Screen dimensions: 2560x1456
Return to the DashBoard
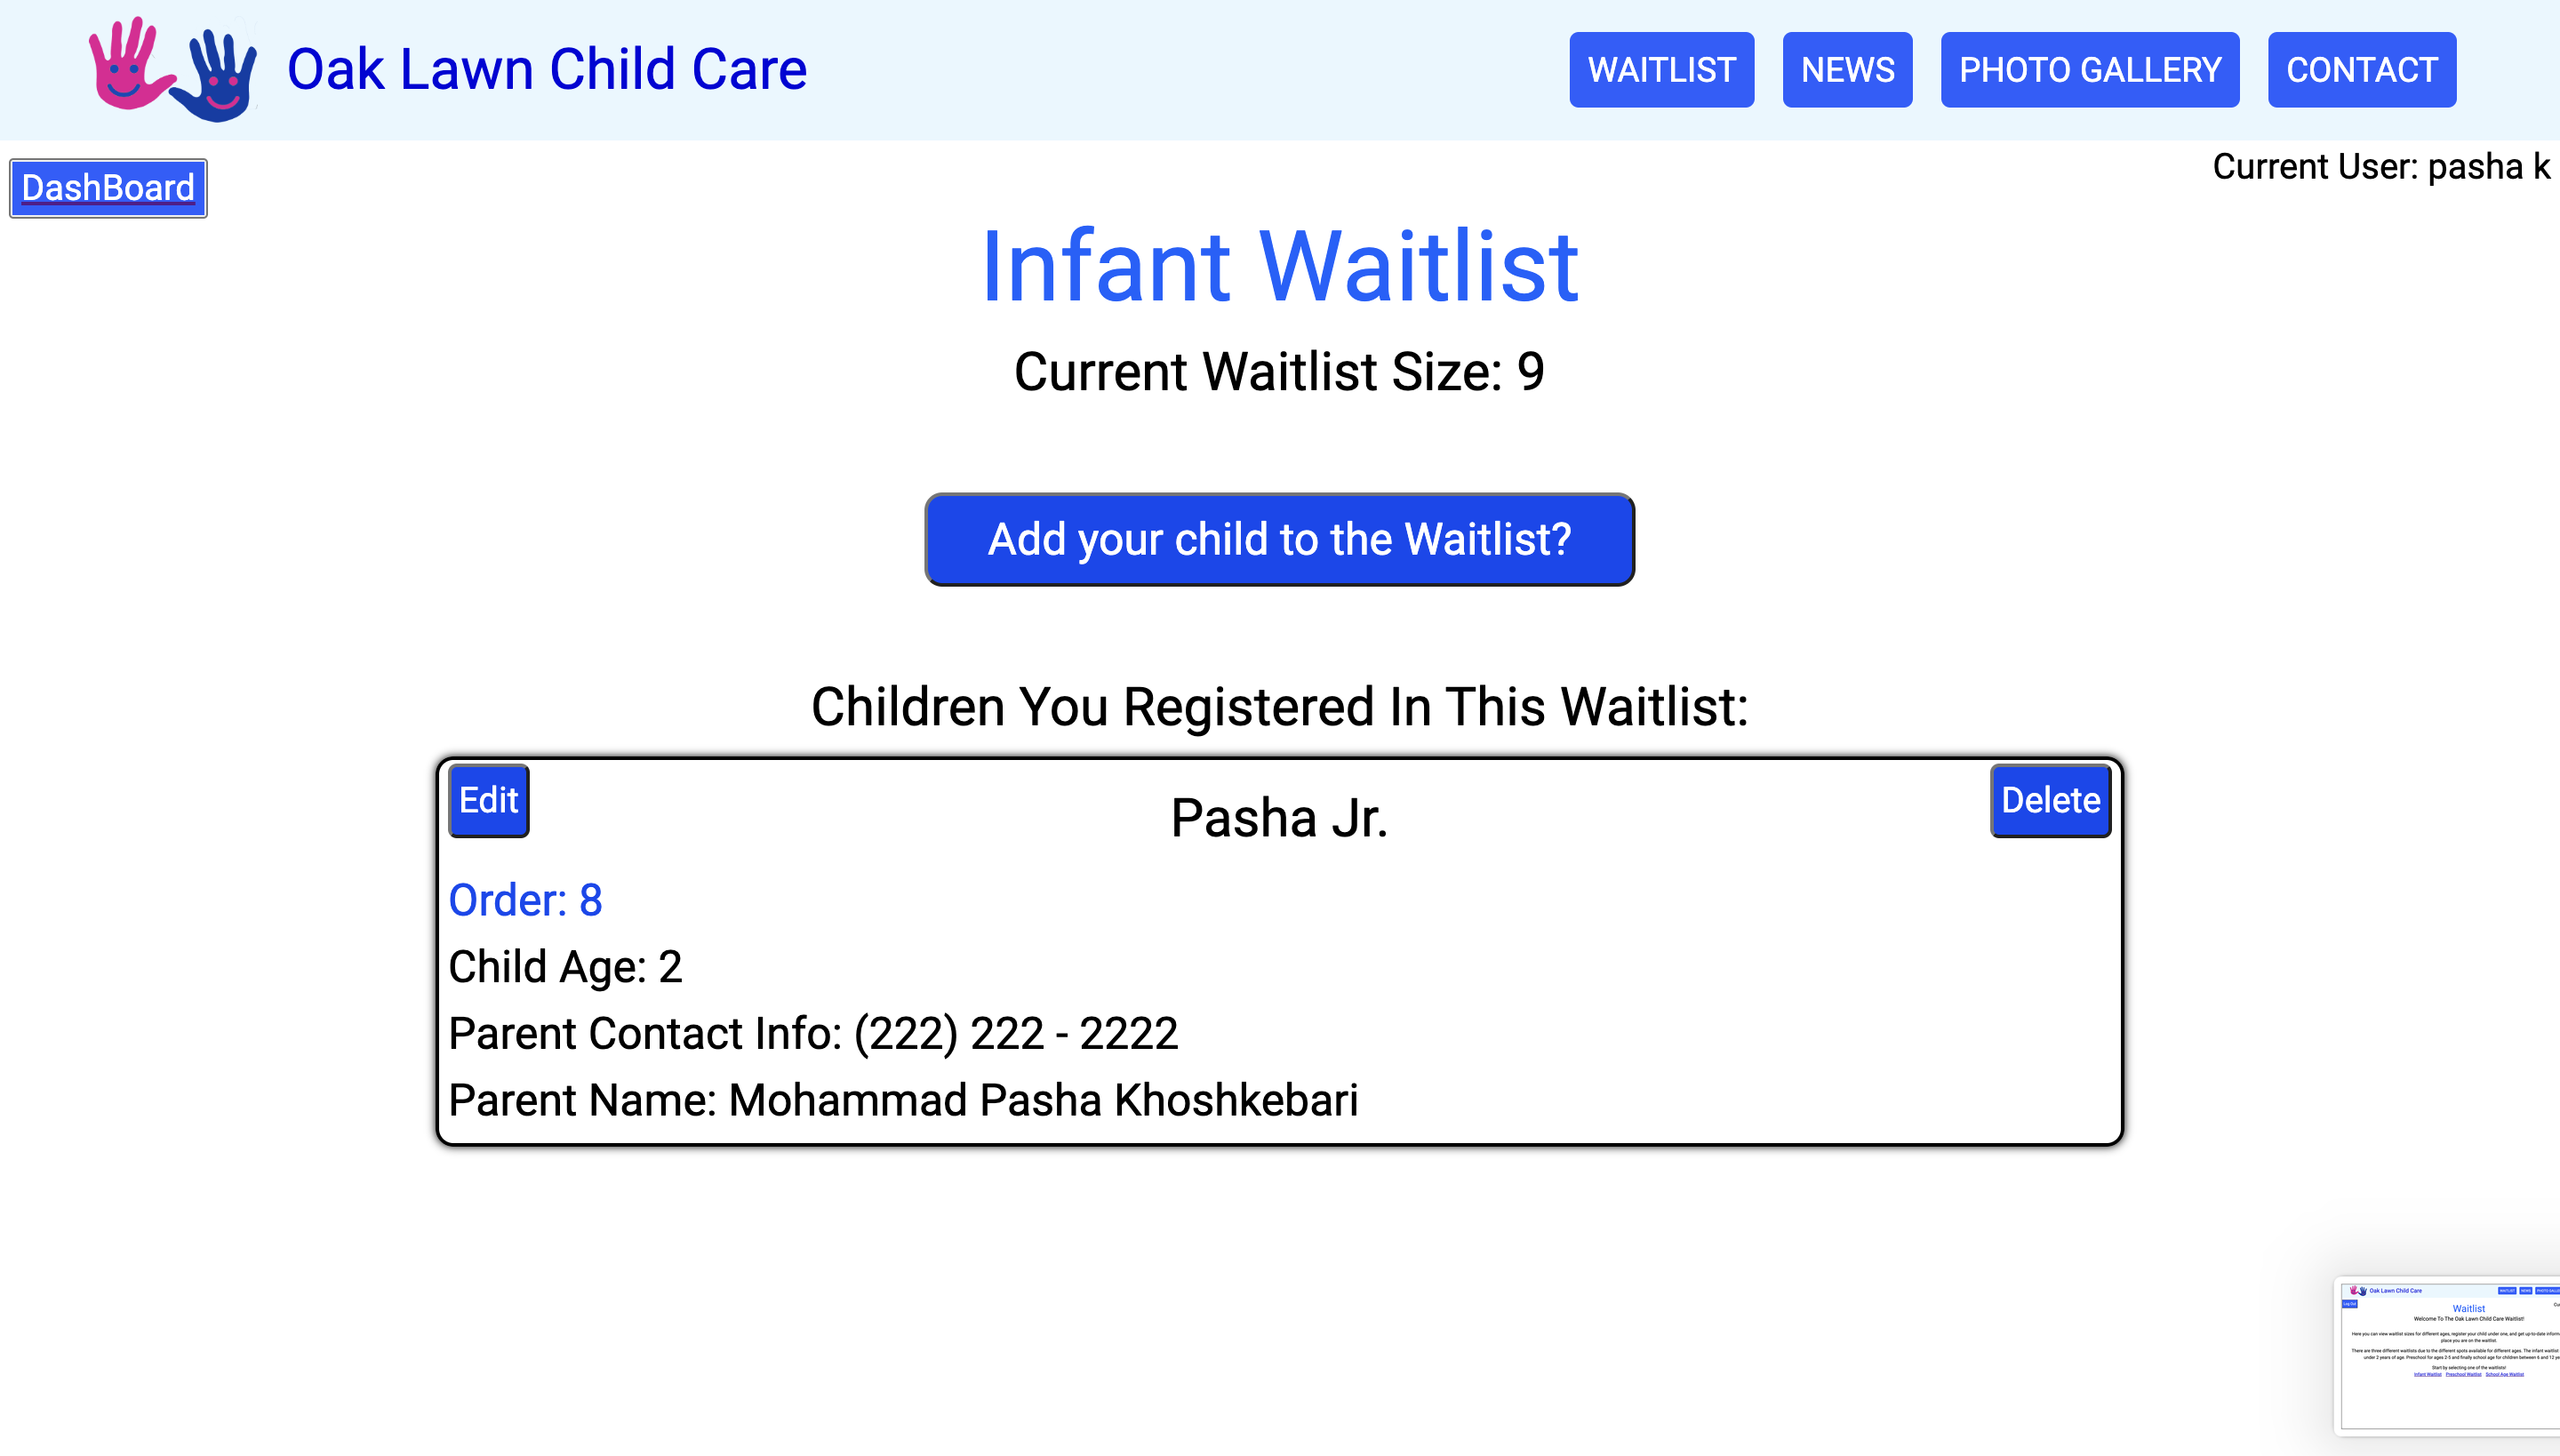(108, 188)
